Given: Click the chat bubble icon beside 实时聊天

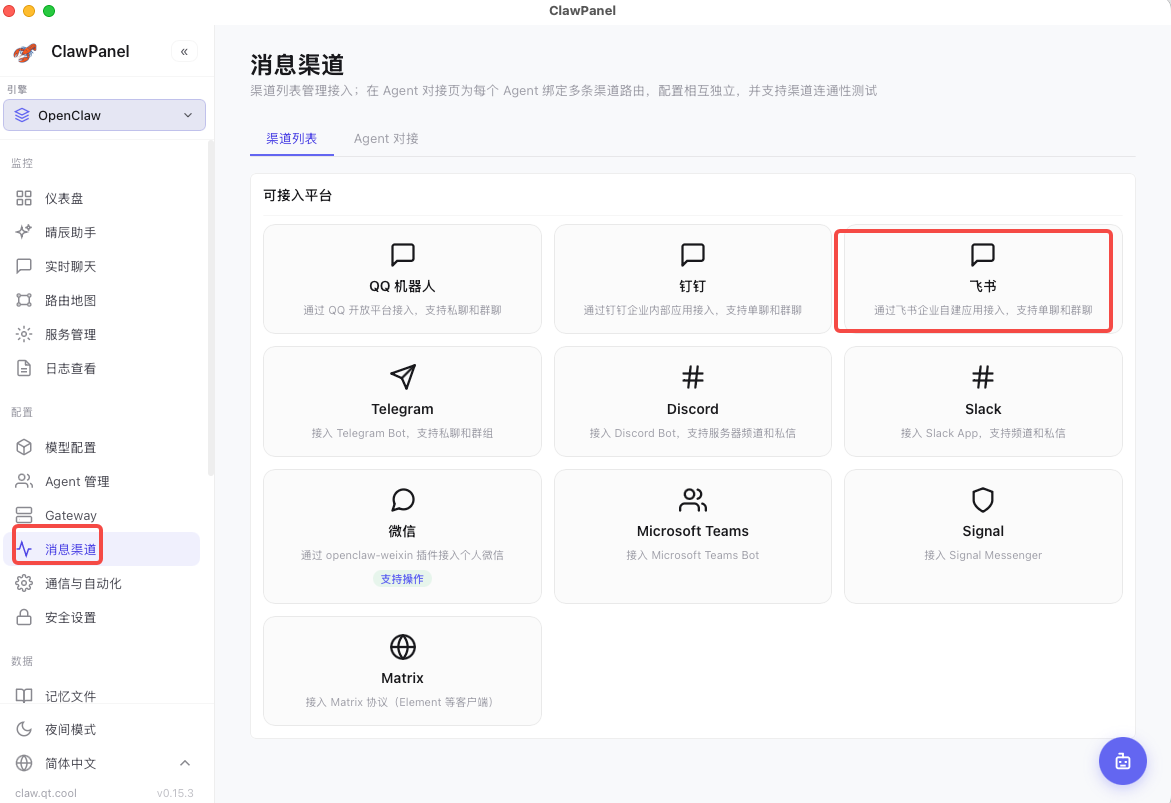Looking at the screenshot, I should (x=24, y=266).
